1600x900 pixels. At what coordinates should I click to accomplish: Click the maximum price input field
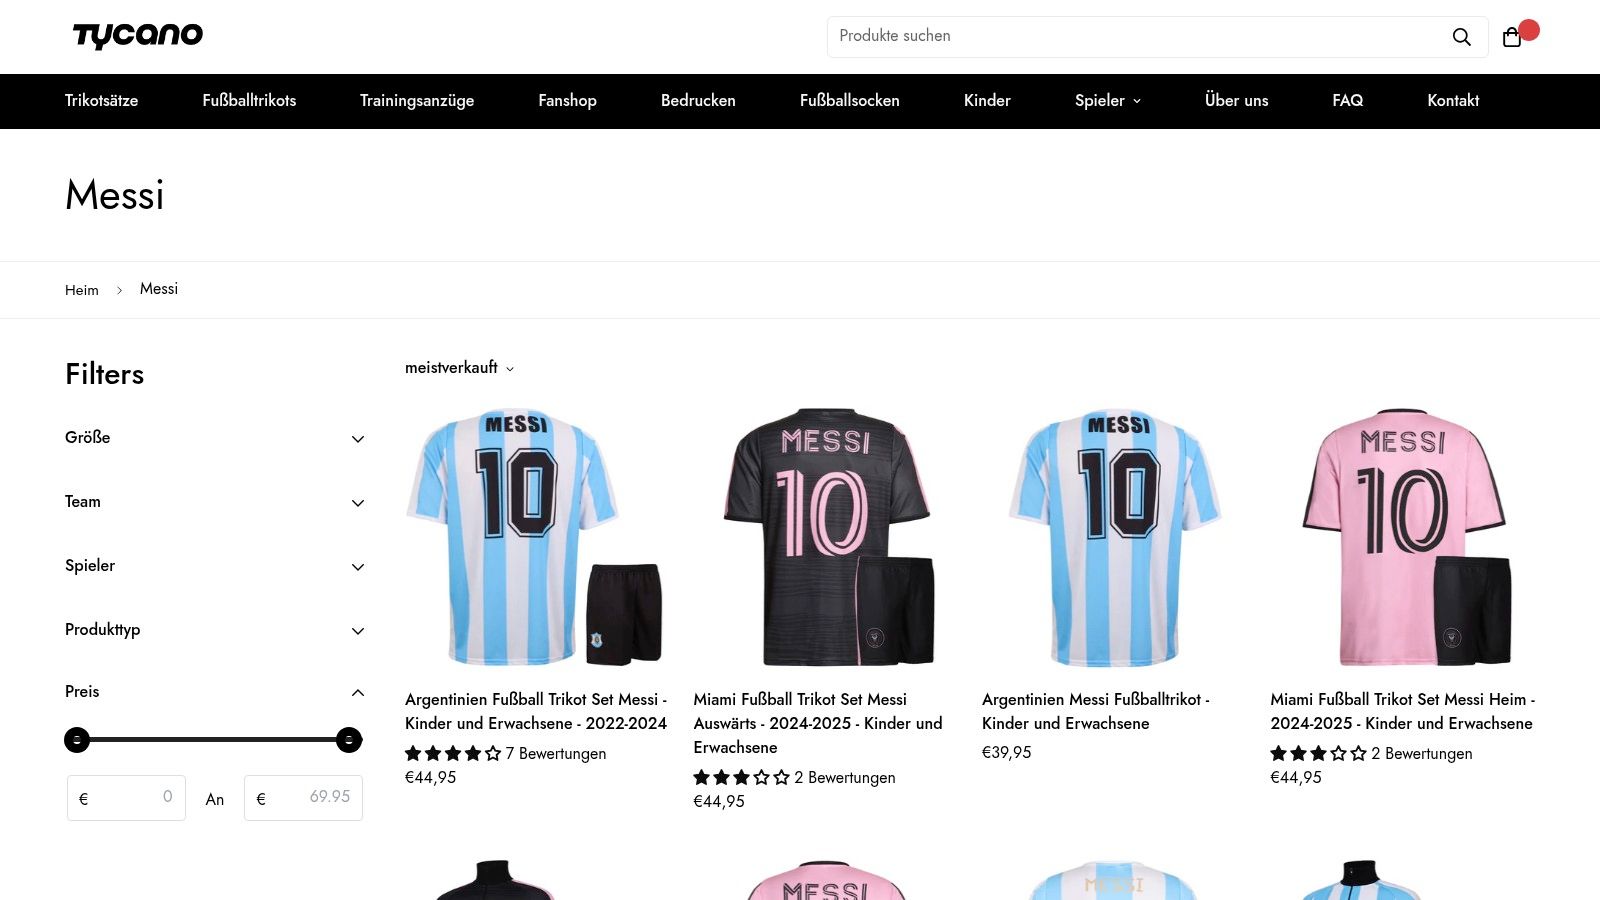[x=303, y=798]
